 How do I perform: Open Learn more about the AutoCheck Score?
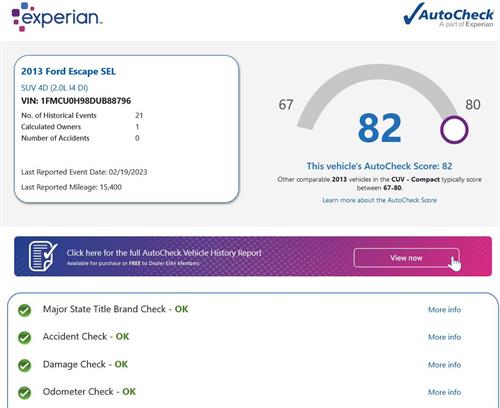coord(379,200)
